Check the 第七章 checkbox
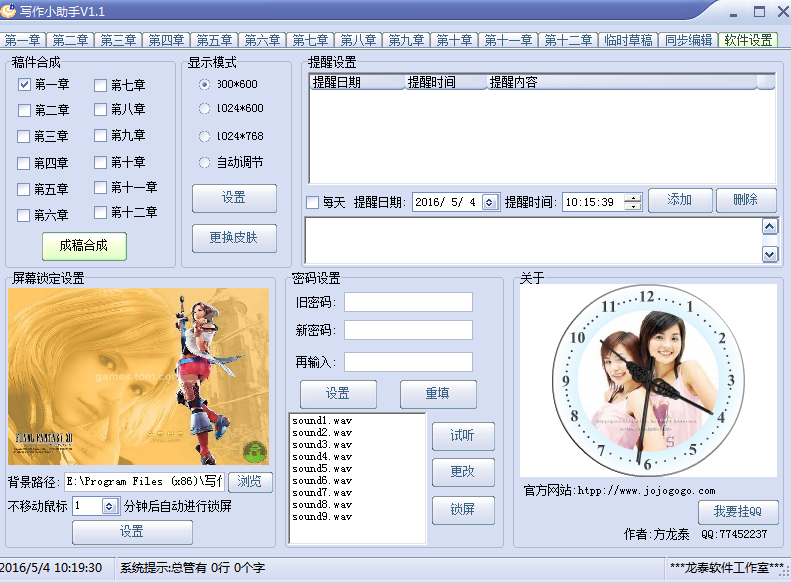This screenshot has width=791, height=583. (100, 85)
